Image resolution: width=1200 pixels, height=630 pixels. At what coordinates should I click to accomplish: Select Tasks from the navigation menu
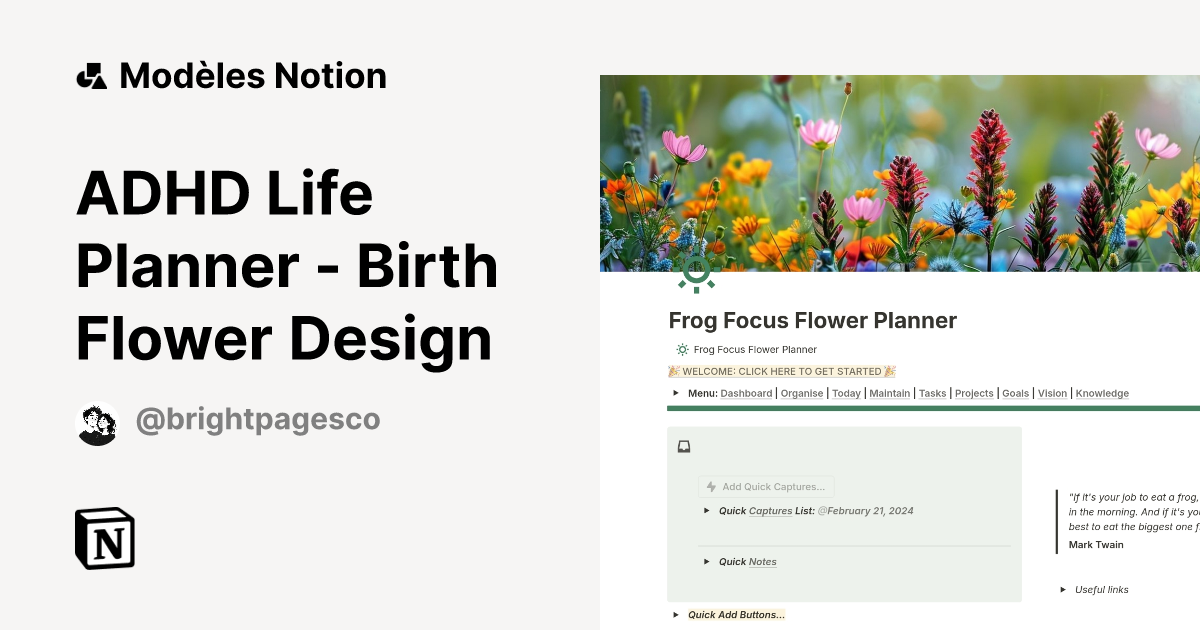click(x=932, y=393)
